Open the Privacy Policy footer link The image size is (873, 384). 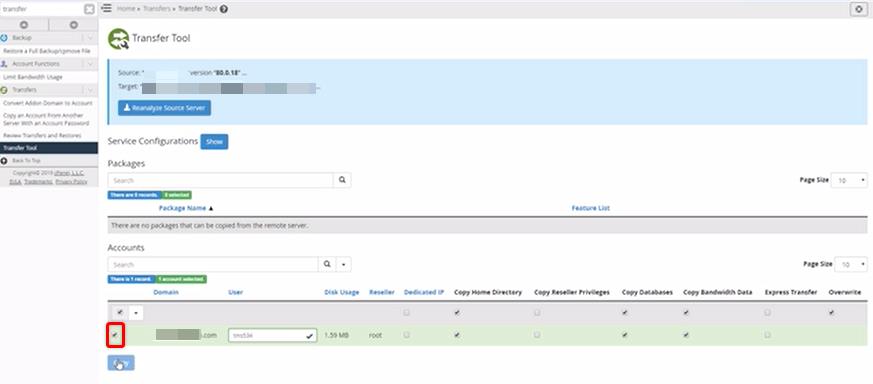point(71,181)
